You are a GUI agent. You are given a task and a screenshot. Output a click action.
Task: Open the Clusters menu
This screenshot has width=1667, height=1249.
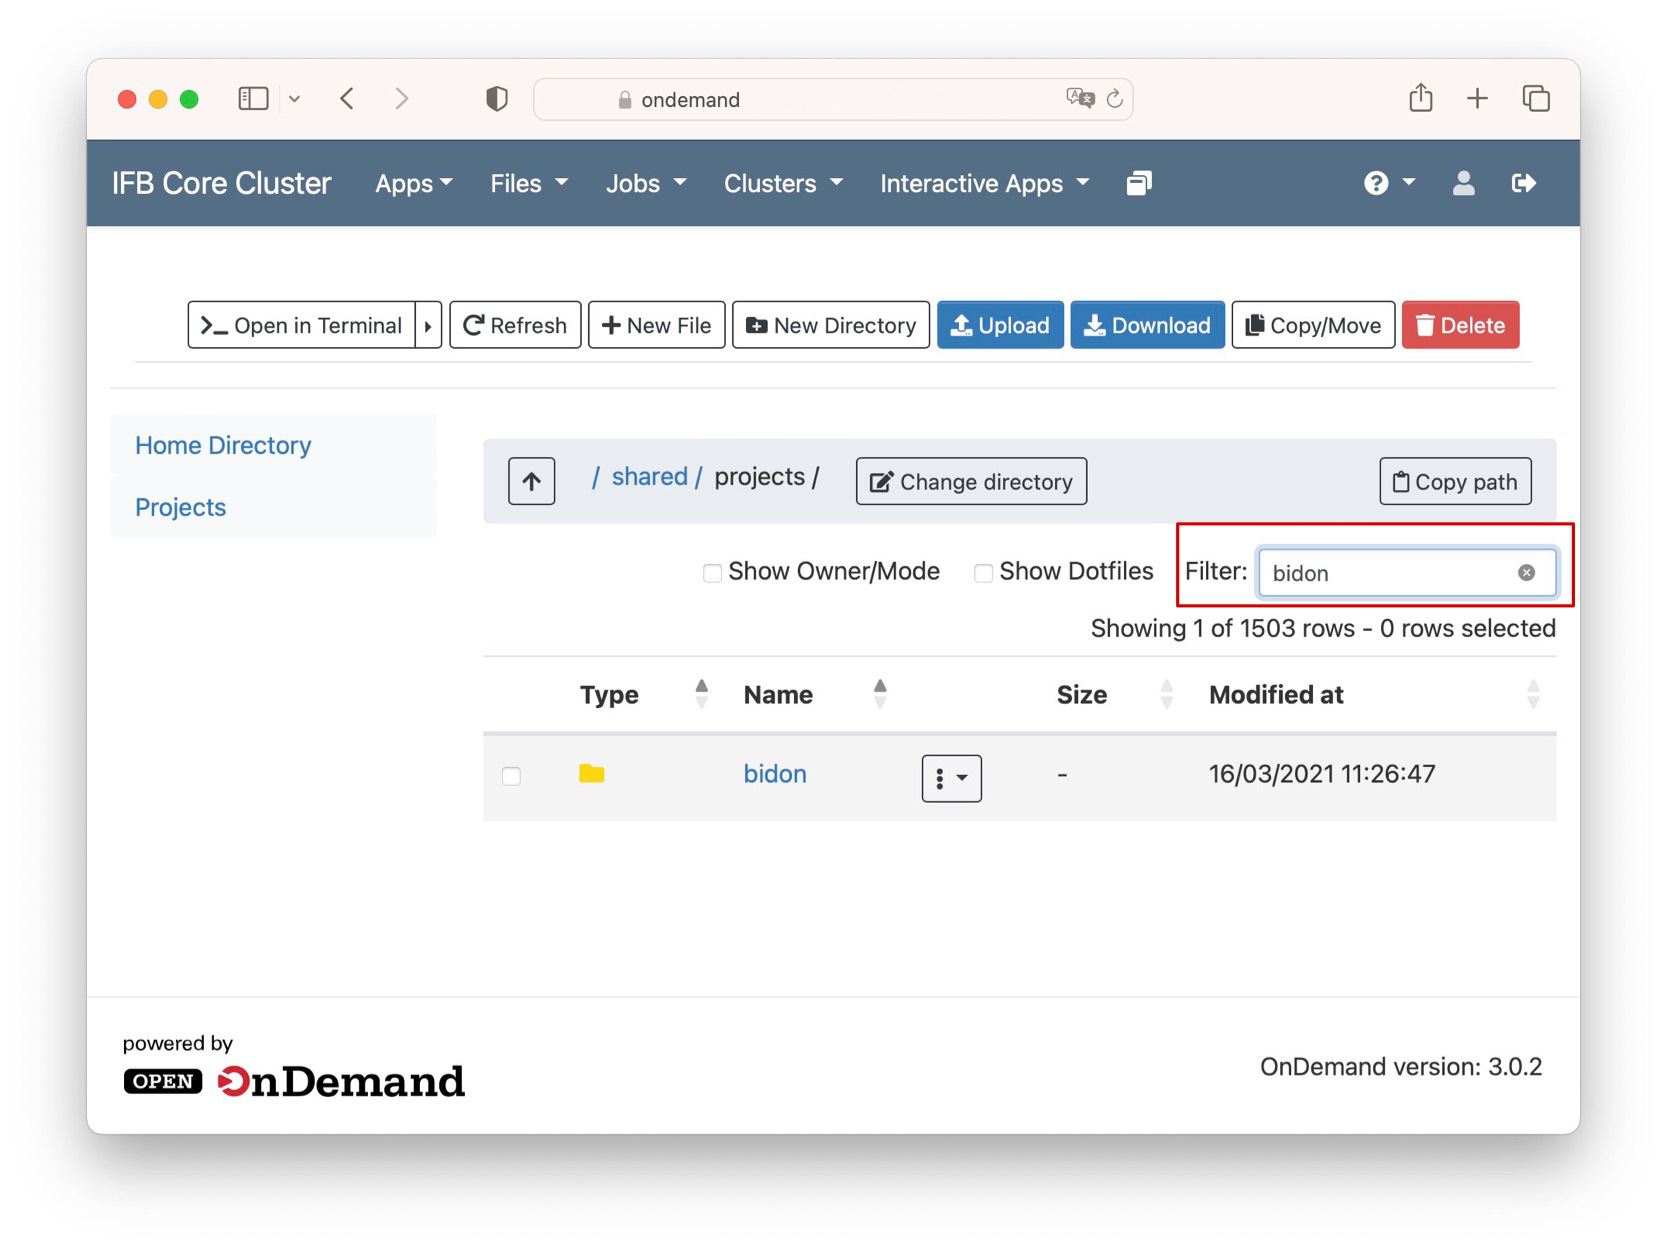click(783, 183)
